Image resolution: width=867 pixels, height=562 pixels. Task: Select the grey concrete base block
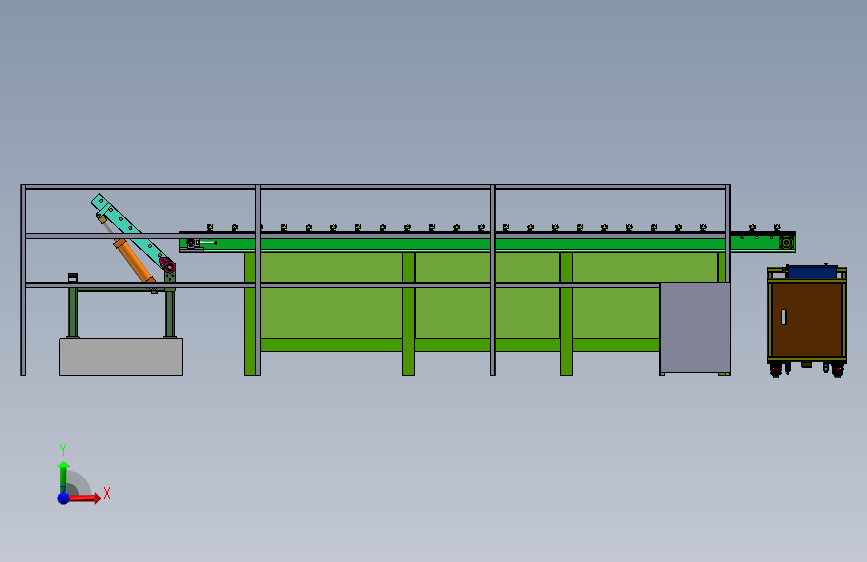tap(121, 357)
